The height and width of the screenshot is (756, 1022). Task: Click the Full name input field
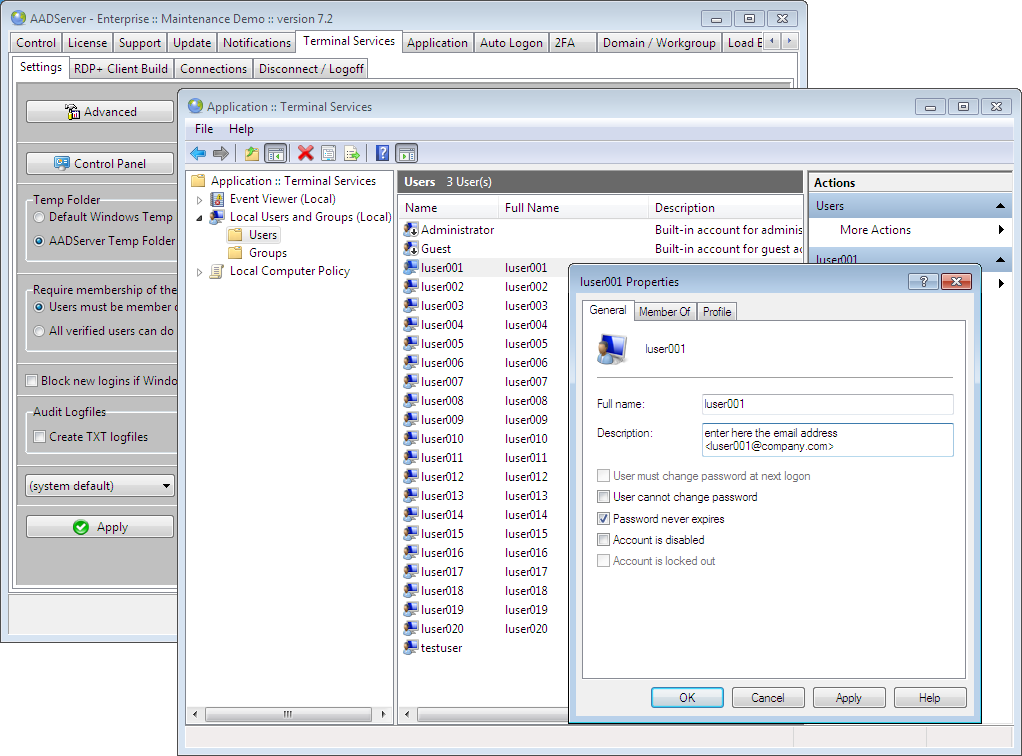point(827,404)
